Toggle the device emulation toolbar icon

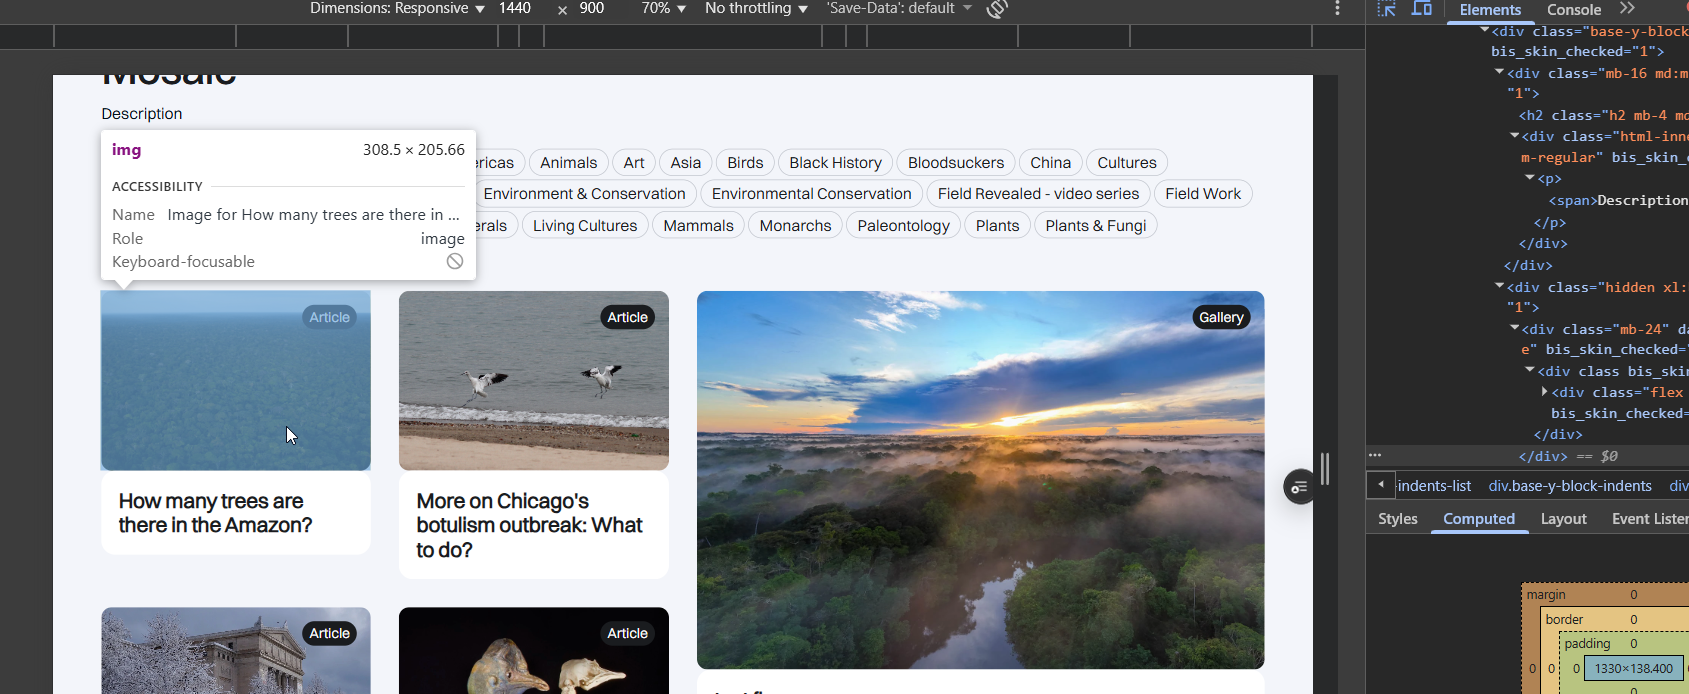[1421, 9]
